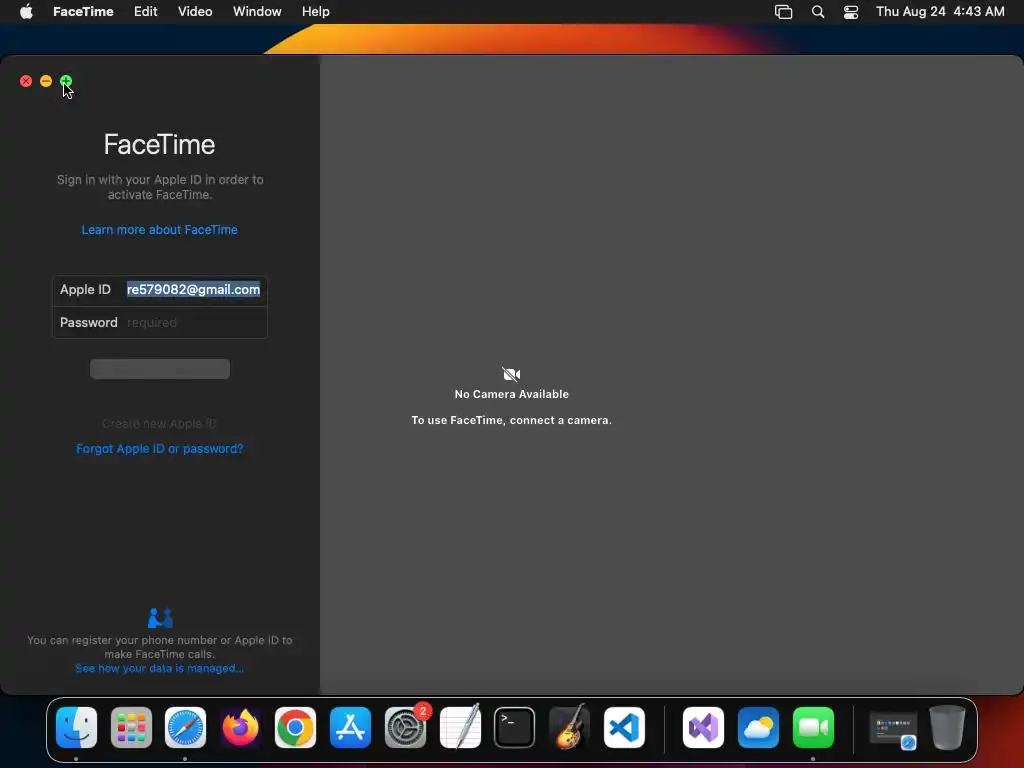The image size is (1024, 768).
Task: Open Firefox from the Dock
Action: coord(240,727)
